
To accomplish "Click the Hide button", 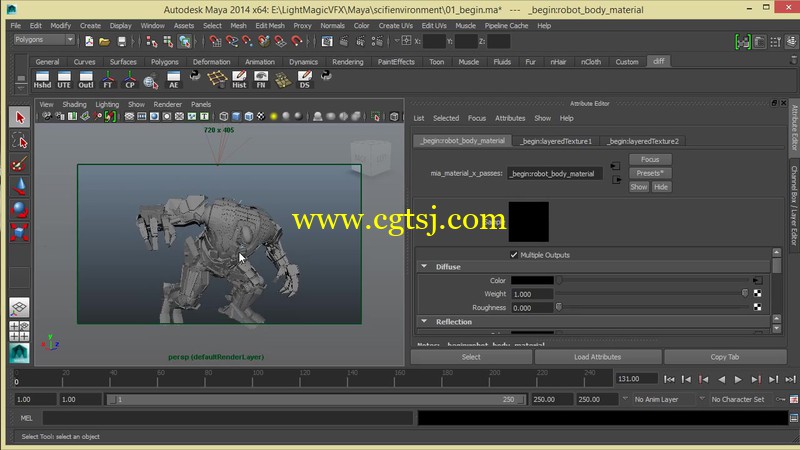I will 661,187.
